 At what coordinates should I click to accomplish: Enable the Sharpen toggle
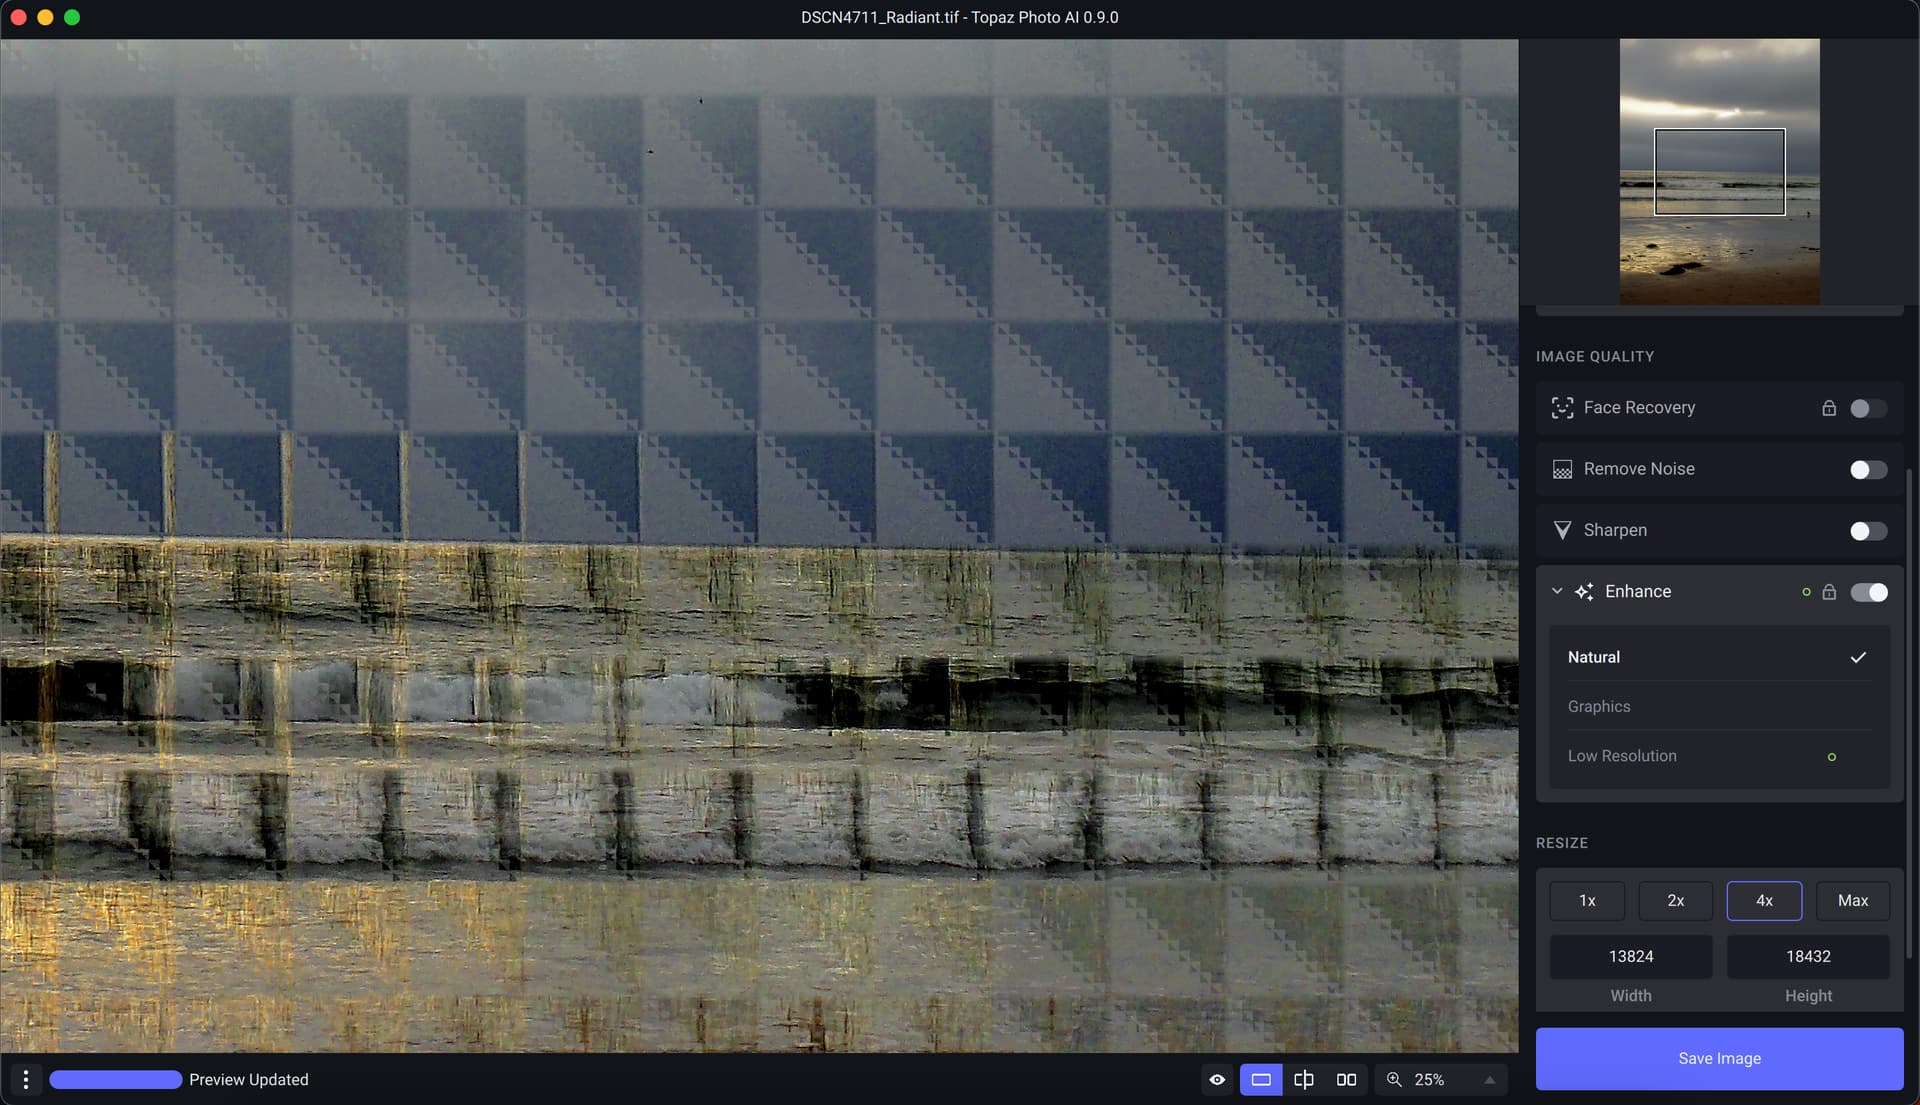click(x=1866, y=530)
